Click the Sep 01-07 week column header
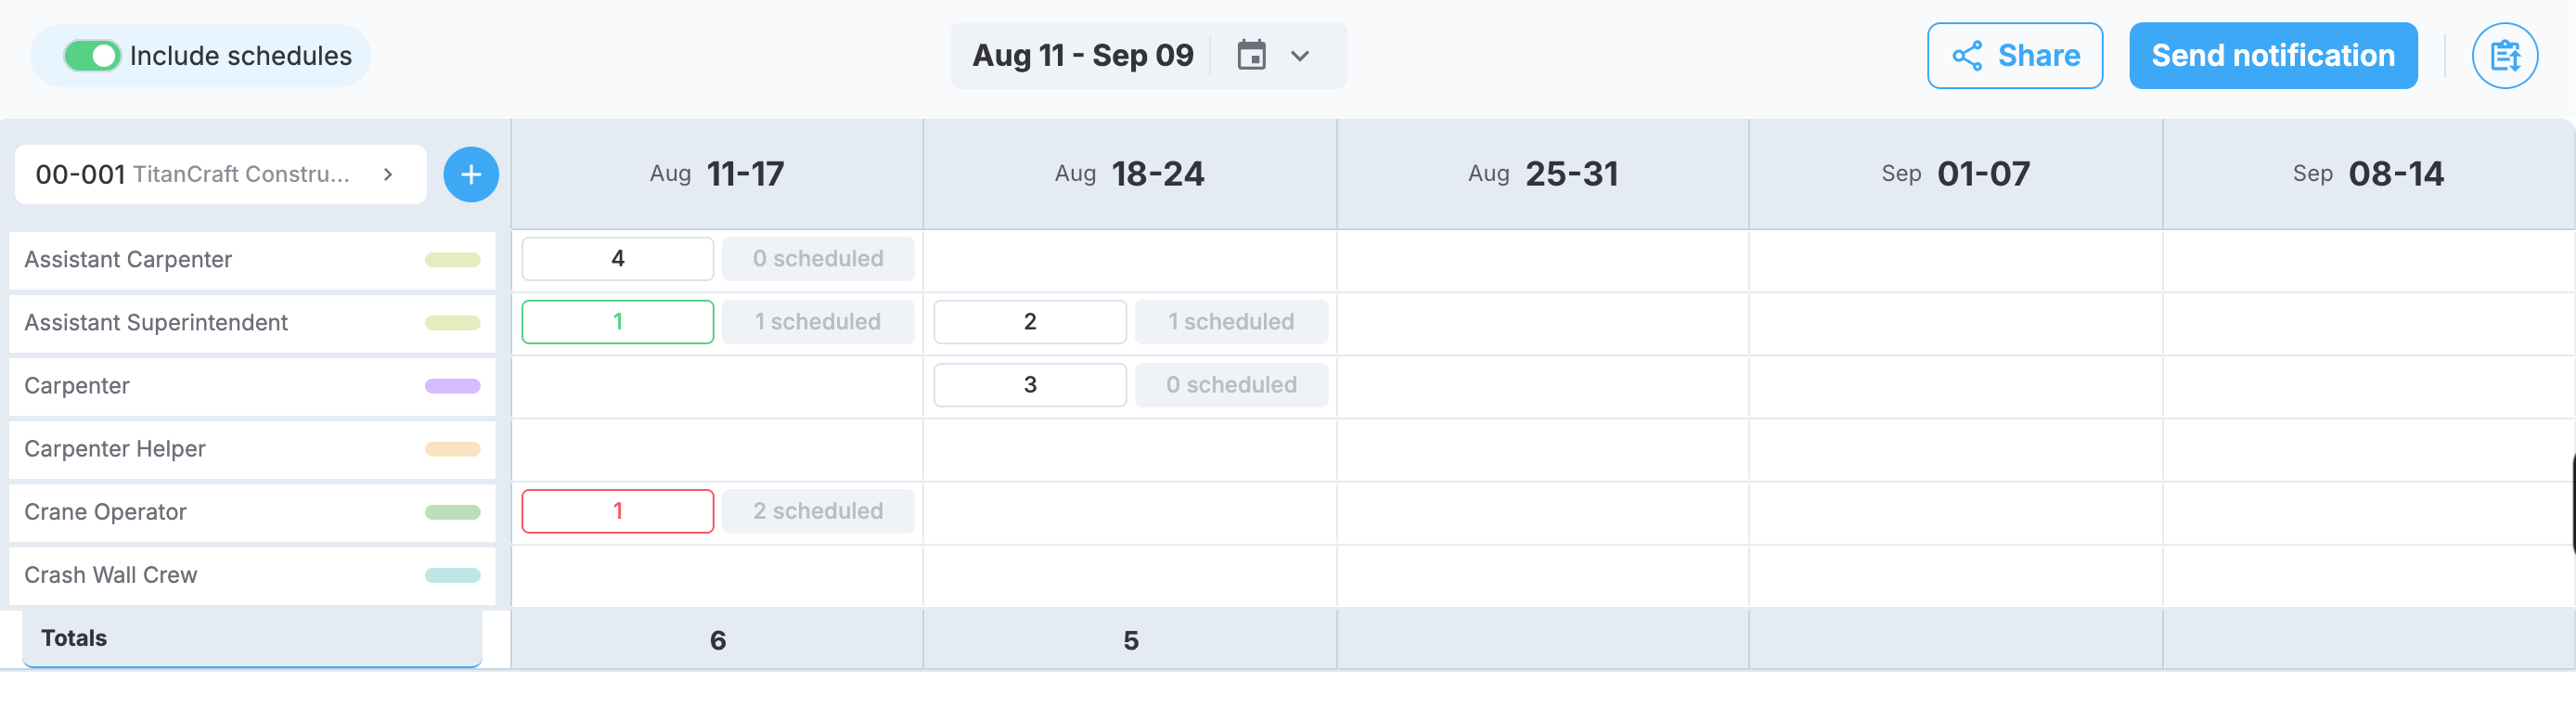The width and height of the screenshot is (2576, 722). 1955,174
